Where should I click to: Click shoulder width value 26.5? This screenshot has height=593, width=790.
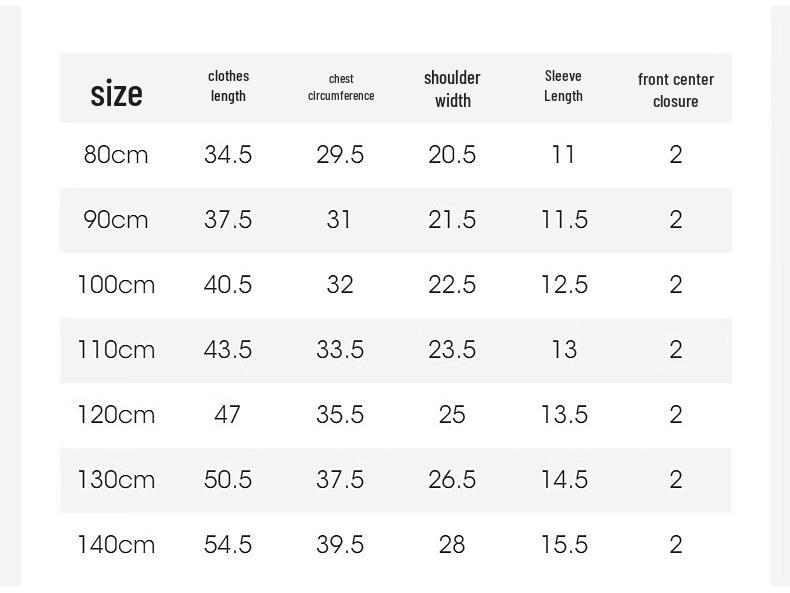[x=452, y=479]
